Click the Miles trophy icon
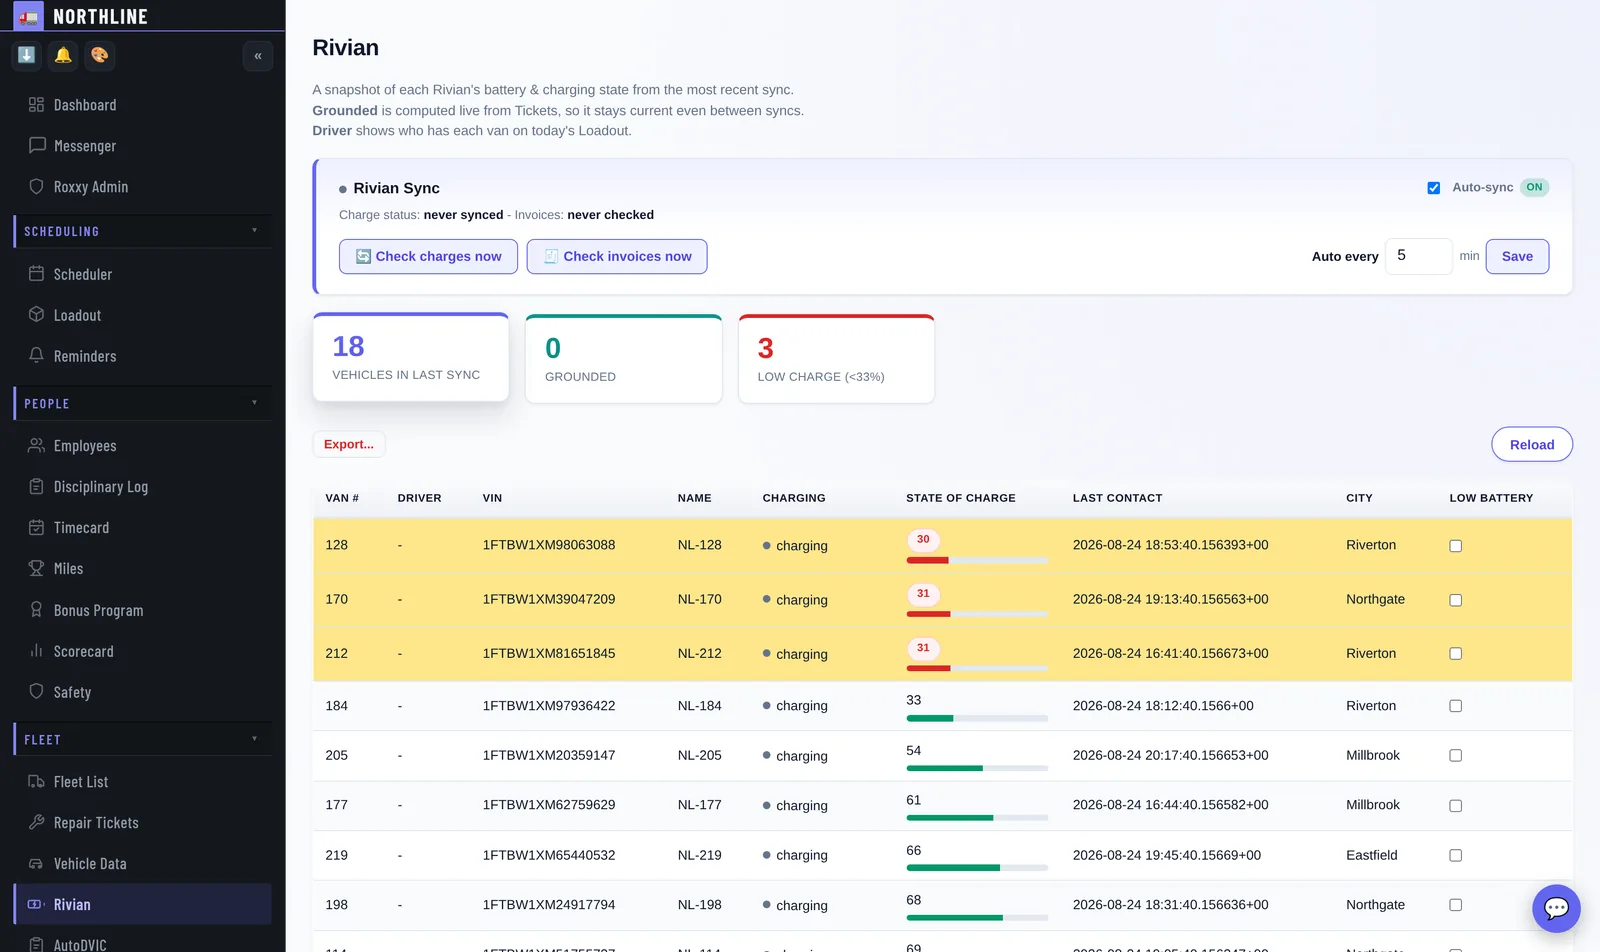 pos(37,569)
